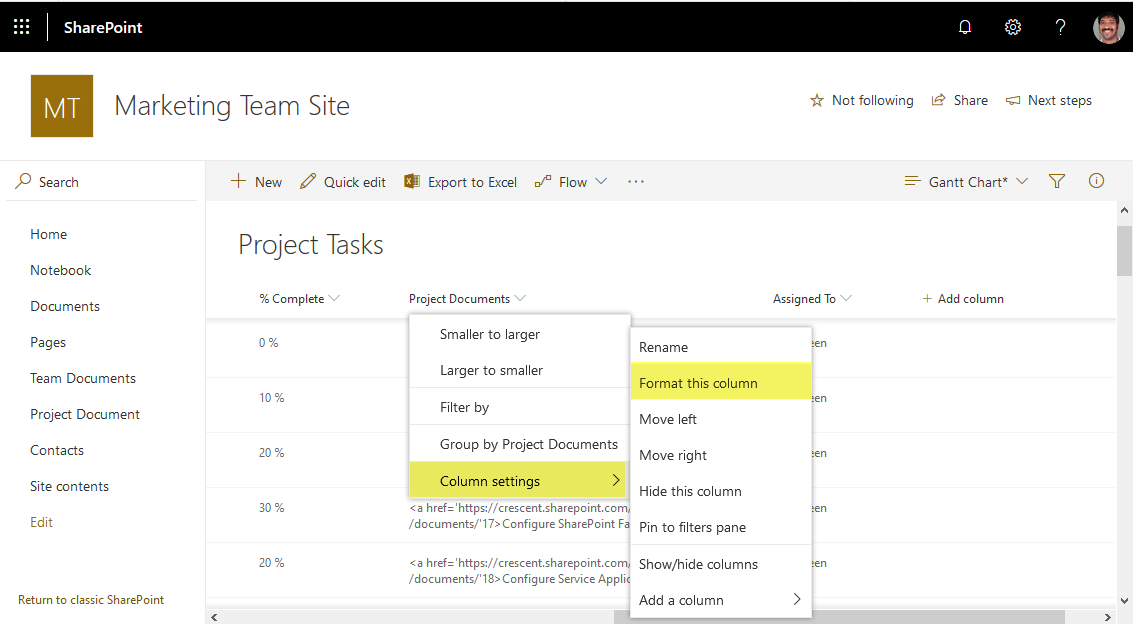Screen dimensions: 1136x624
Task: Start Quick edit mode
Action: pos(343,181)
